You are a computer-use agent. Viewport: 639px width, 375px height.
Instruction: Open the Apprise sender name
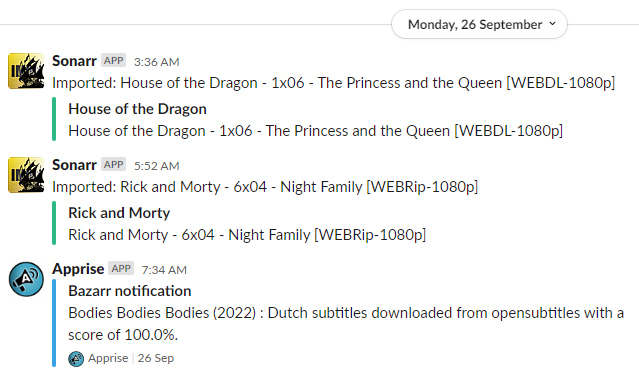pos(78,269)
